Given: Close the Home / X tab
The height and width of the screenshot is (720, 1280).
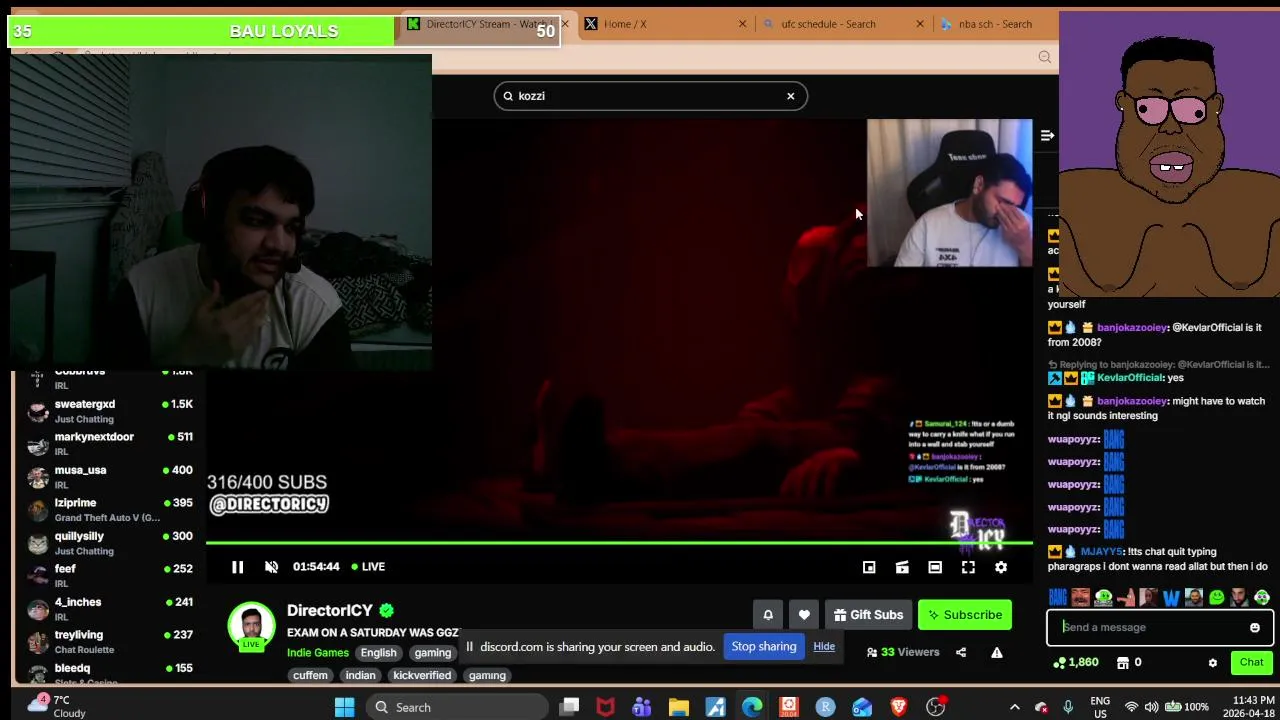Looking at the screenshot, I should (742, 24).
